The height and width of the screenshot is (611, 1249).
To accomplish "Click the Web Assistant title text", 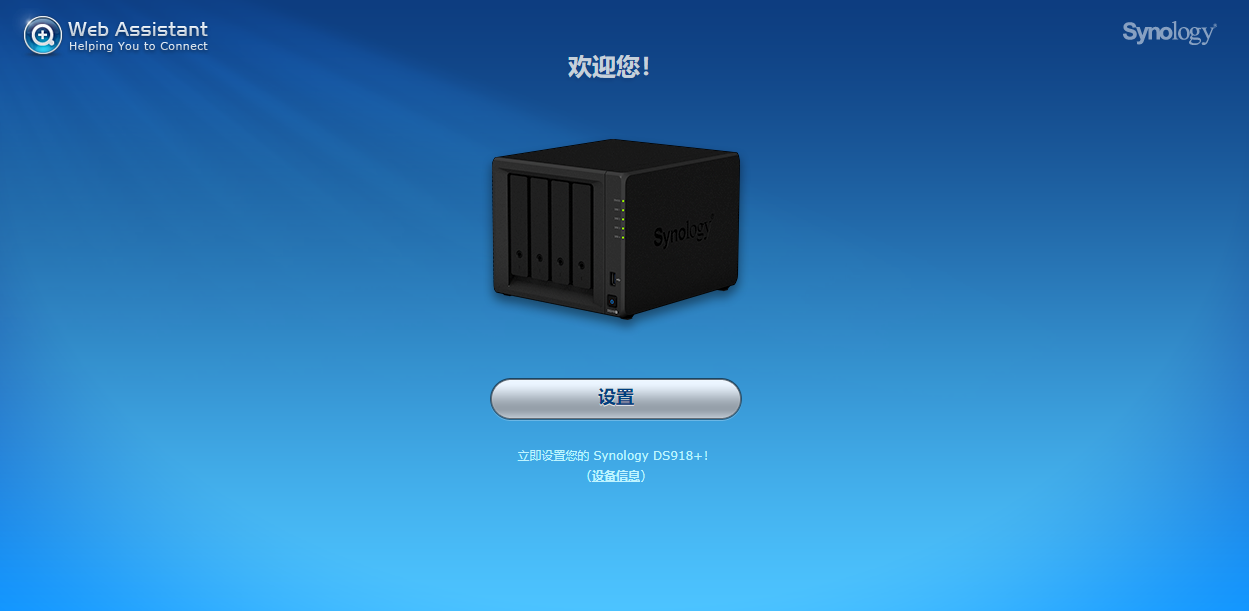I will pos(138,28).
